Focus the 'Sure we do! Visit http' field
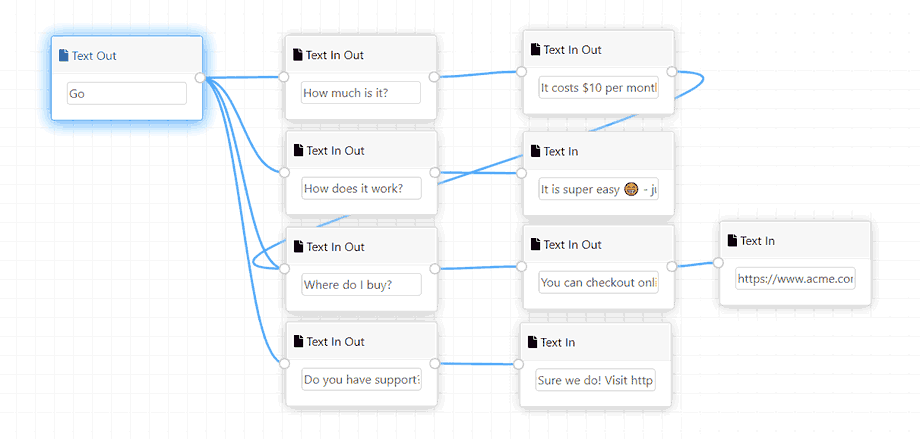 pyautogui.click(x=595, y=381)
